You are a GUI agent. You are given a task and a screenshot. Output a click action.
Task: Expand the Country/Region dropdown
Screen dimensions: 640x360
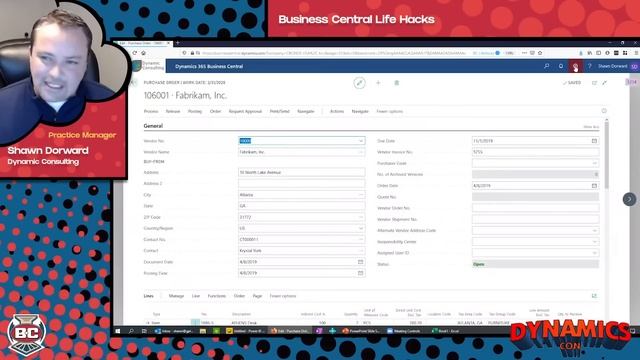361,229
